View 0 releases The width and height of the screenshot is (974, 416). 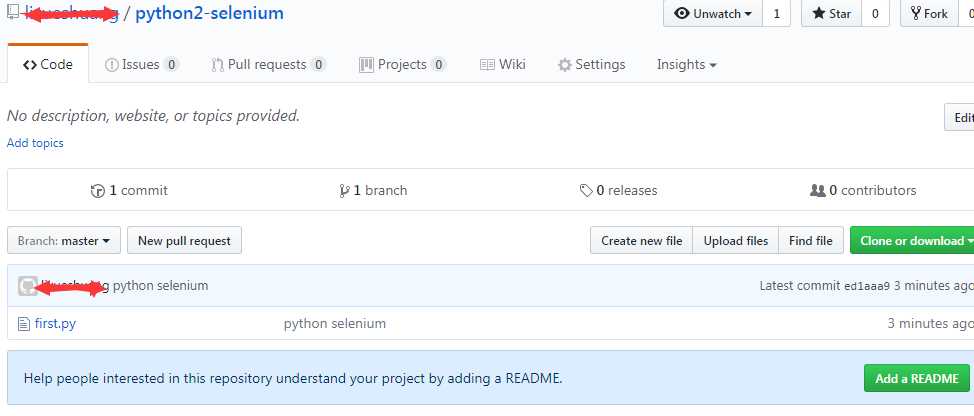pos(618,191)
